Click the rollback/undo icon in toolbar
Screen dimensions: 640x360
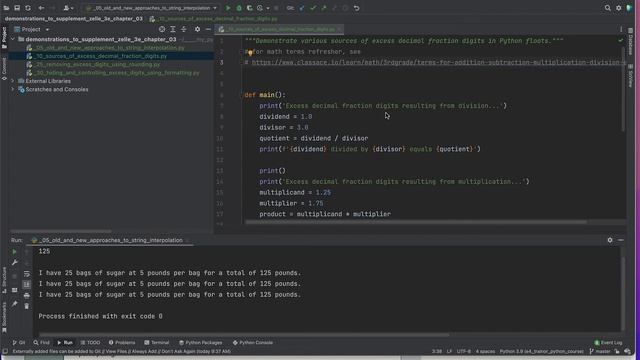point(356,8)
